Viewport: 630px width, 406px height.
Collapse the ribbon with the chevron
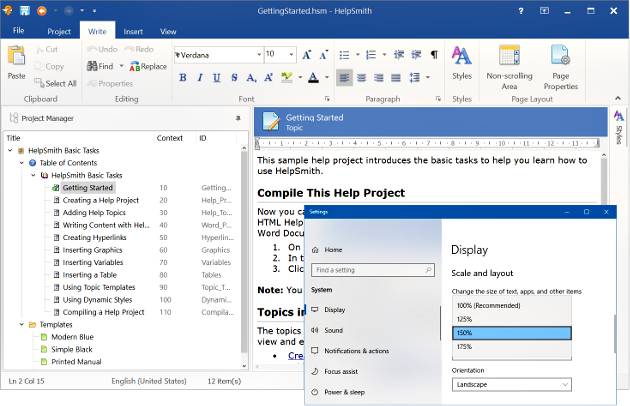click(x=618, y=98)
